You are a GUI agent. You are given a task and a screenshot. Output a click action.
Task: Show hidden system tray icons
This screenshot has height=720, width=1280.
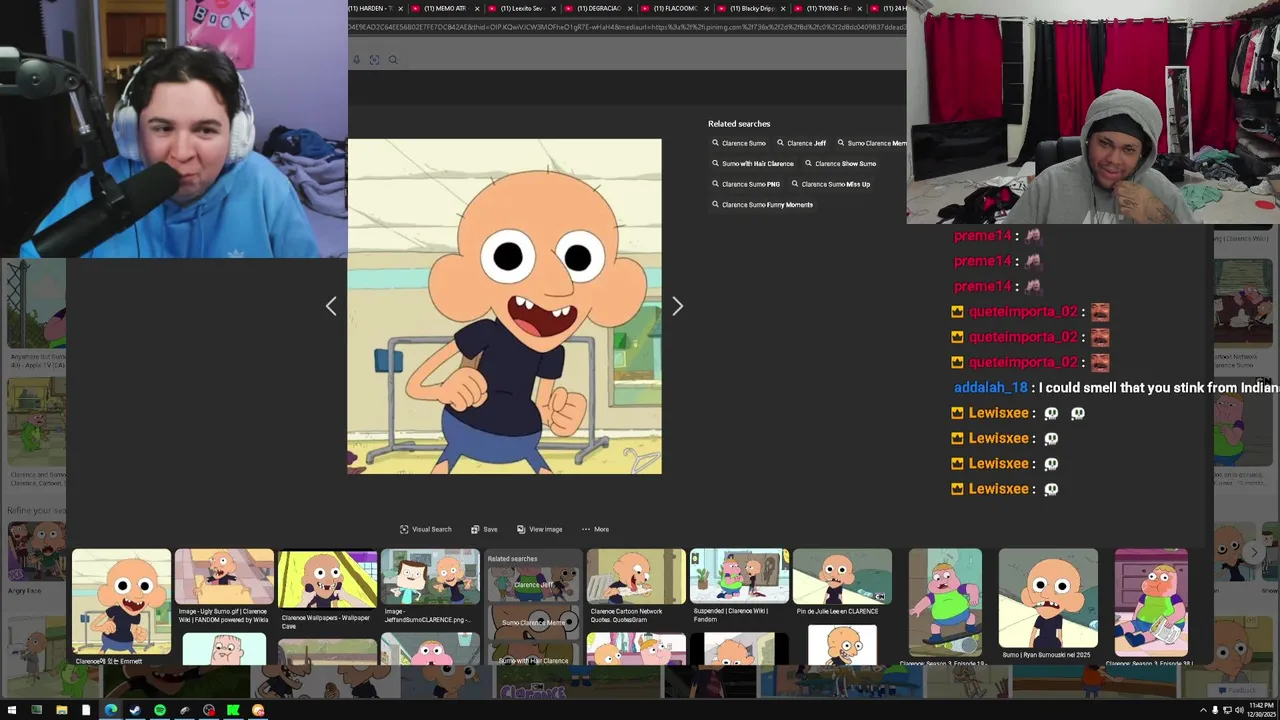click(x=1203, y=711)
